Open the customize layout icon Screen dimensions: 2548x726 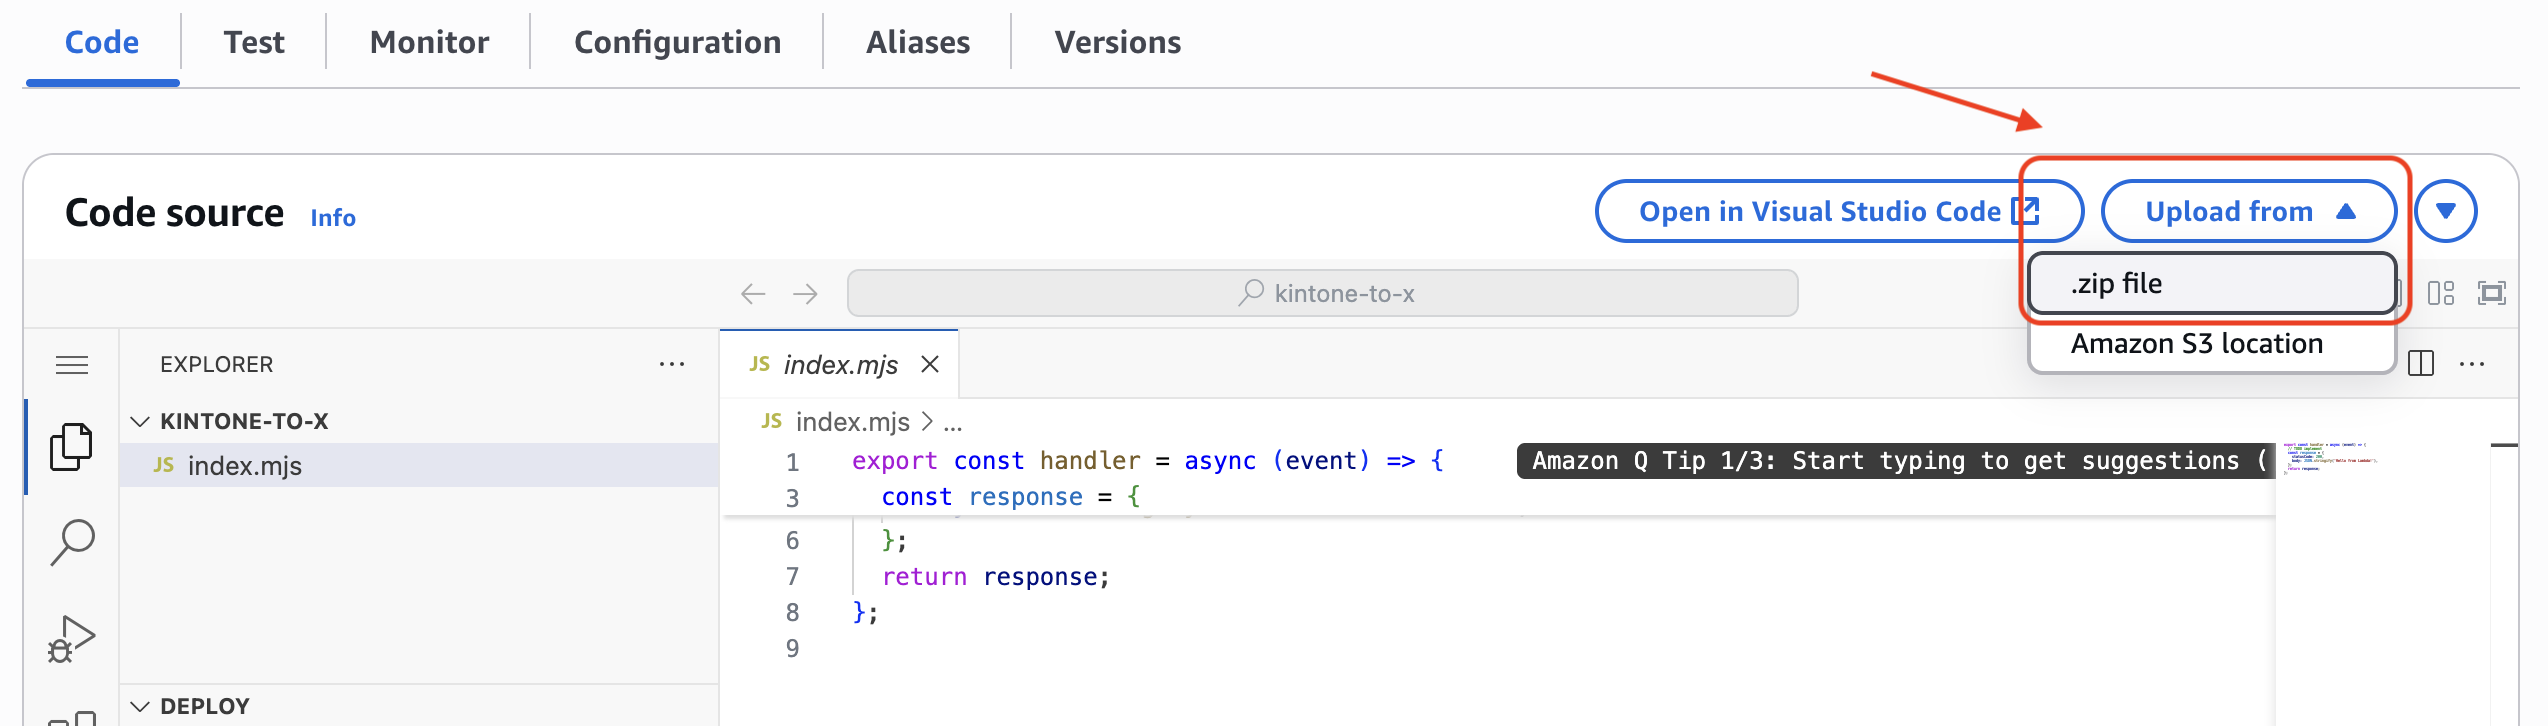[x=2443, y=293]
